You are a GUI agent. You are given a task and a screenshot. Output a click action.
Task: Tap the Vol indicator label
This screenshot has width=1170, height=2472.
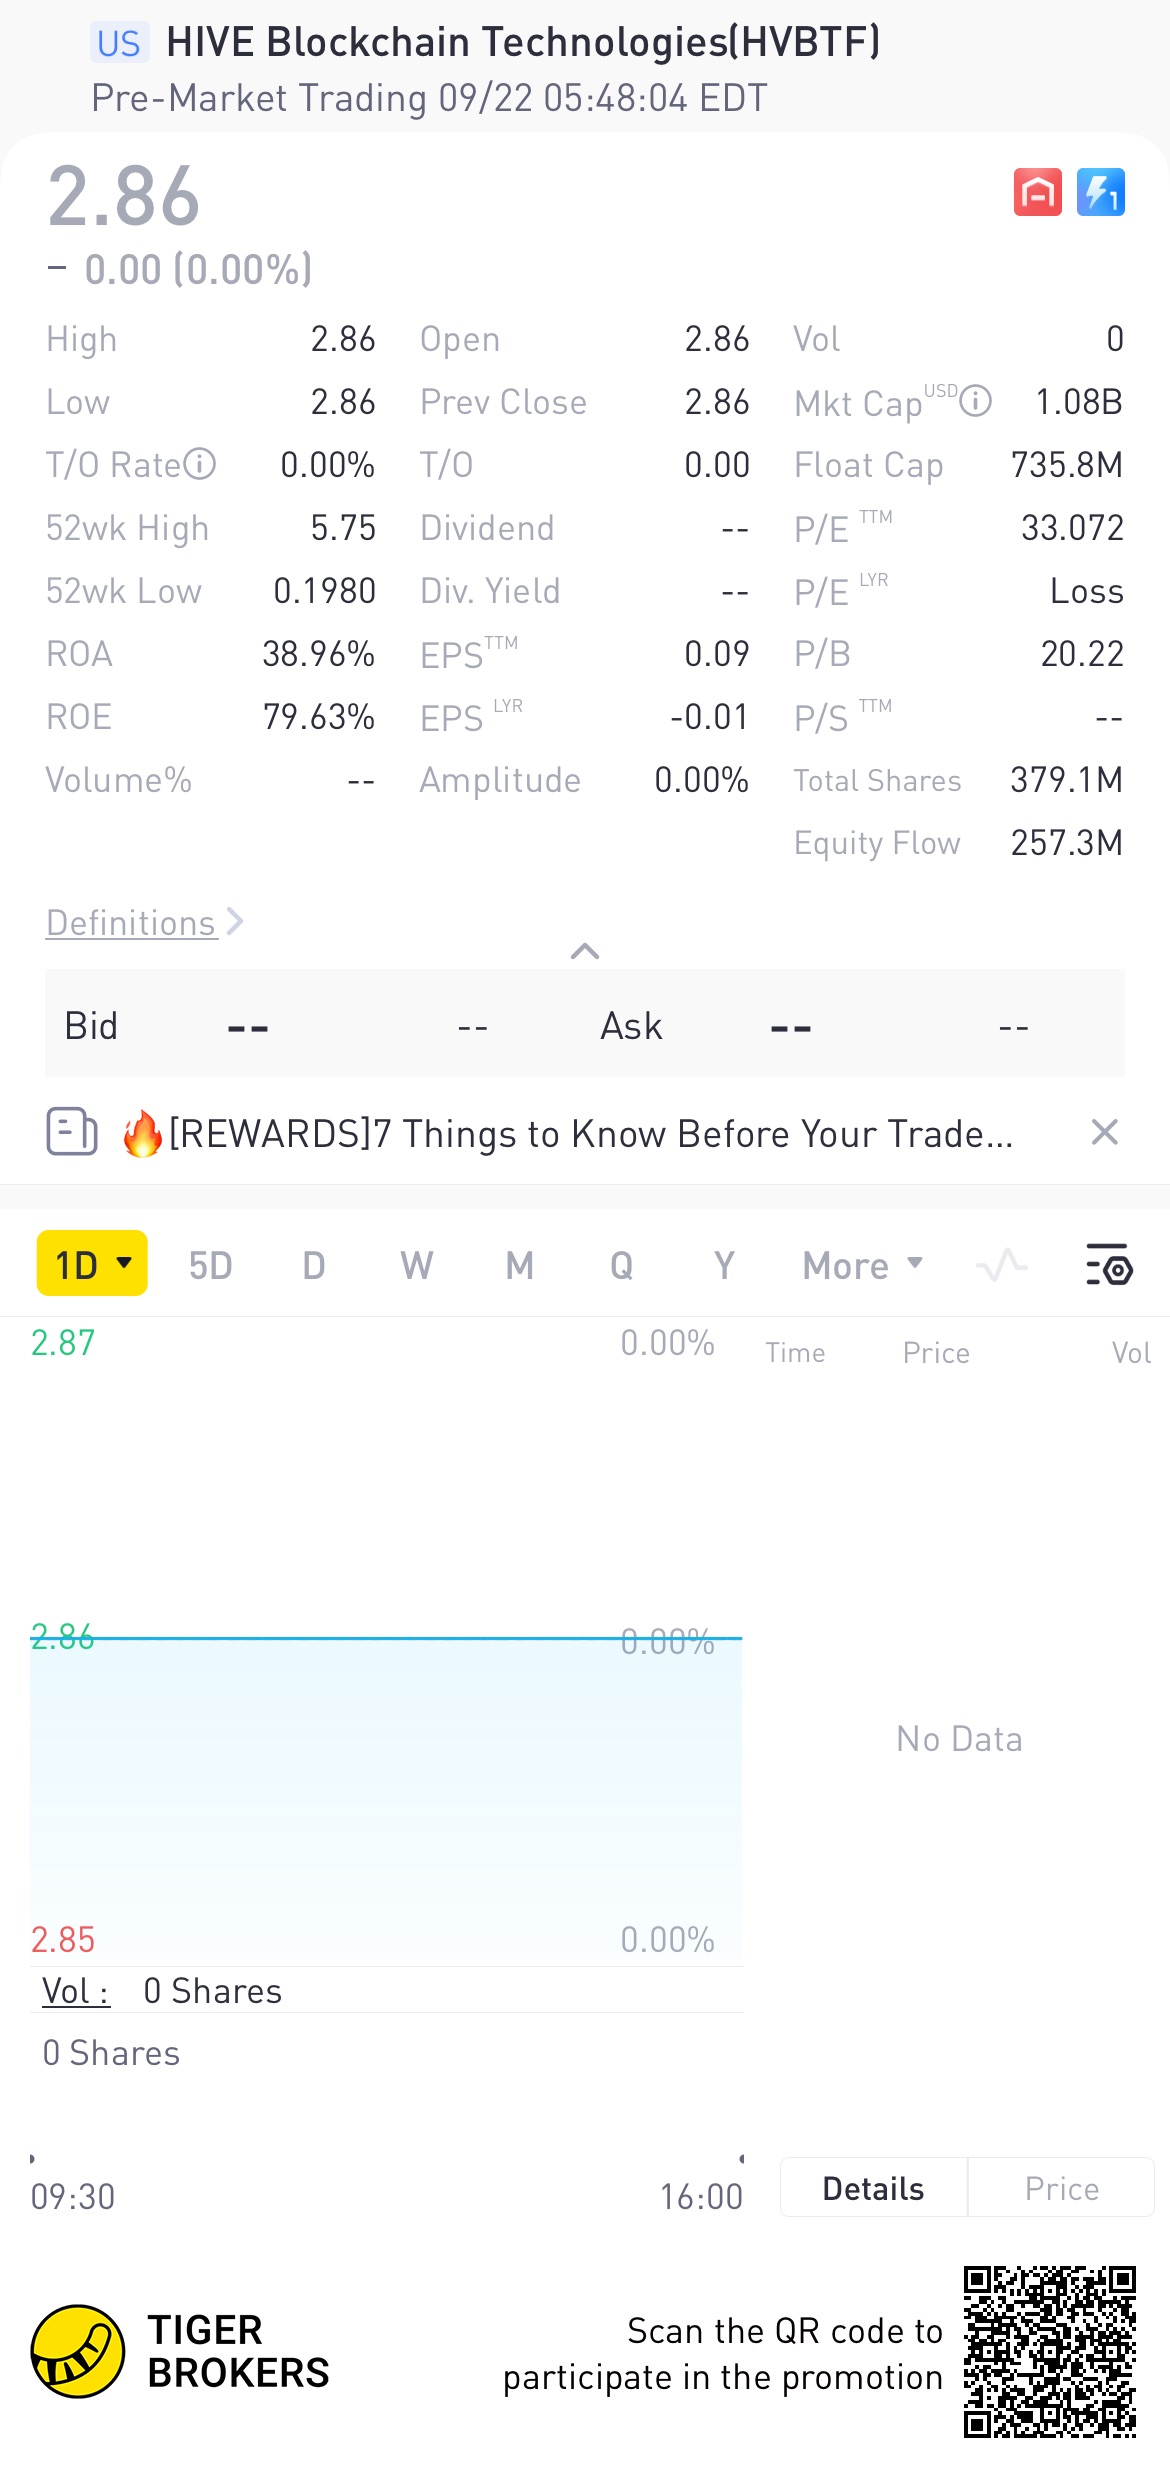(75, 1991)
